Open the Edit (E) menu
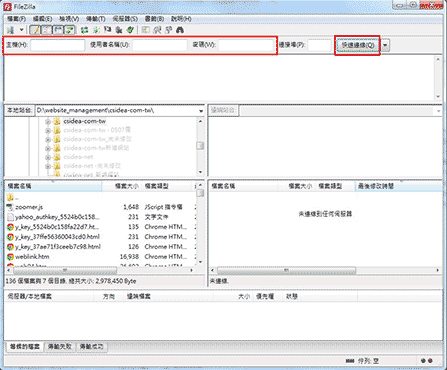The height and width of the screenshot is (370, 447). click(42, 19)
